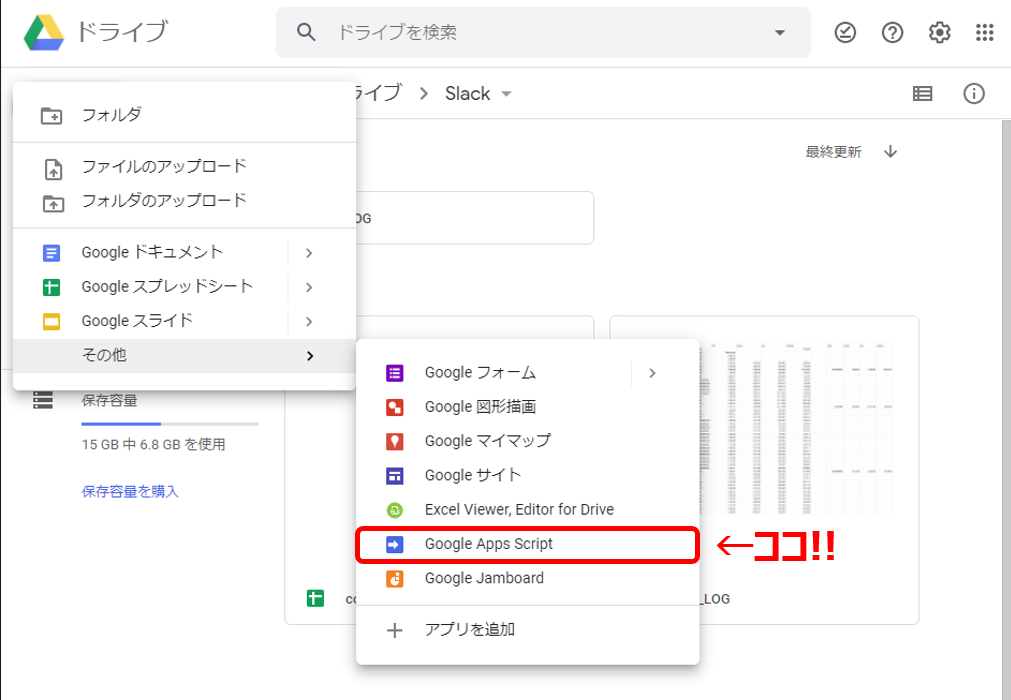Click the storage stack icon
The image size is (1011, 700).
[x=43, y=400]
